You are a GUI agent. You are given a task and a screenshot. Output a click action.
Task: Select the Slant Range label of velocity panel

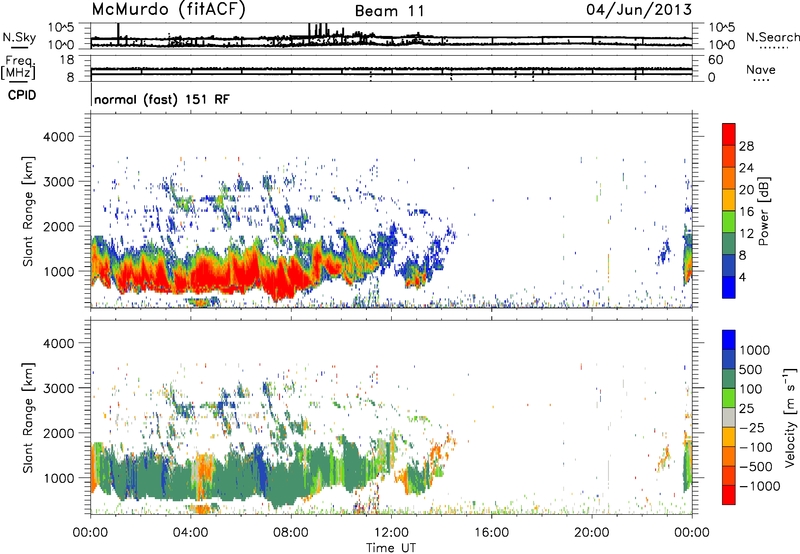tap(28, 418)
